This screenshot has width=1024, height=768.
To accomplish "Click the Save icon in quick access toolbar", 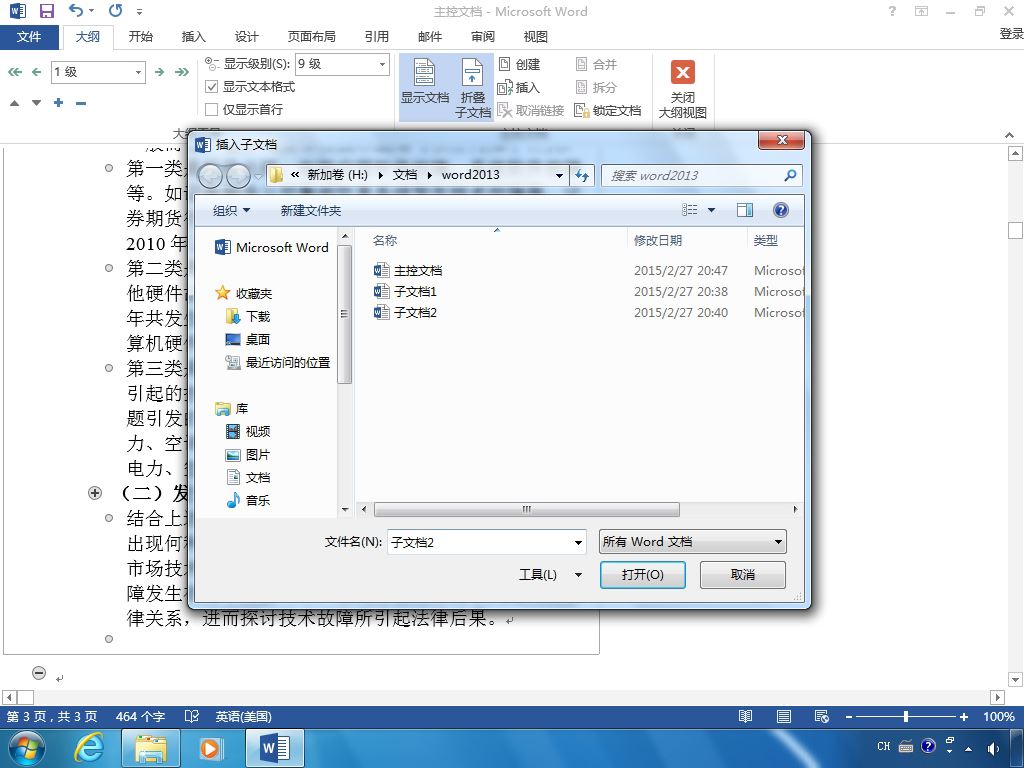I will click(x=46, y=10).
